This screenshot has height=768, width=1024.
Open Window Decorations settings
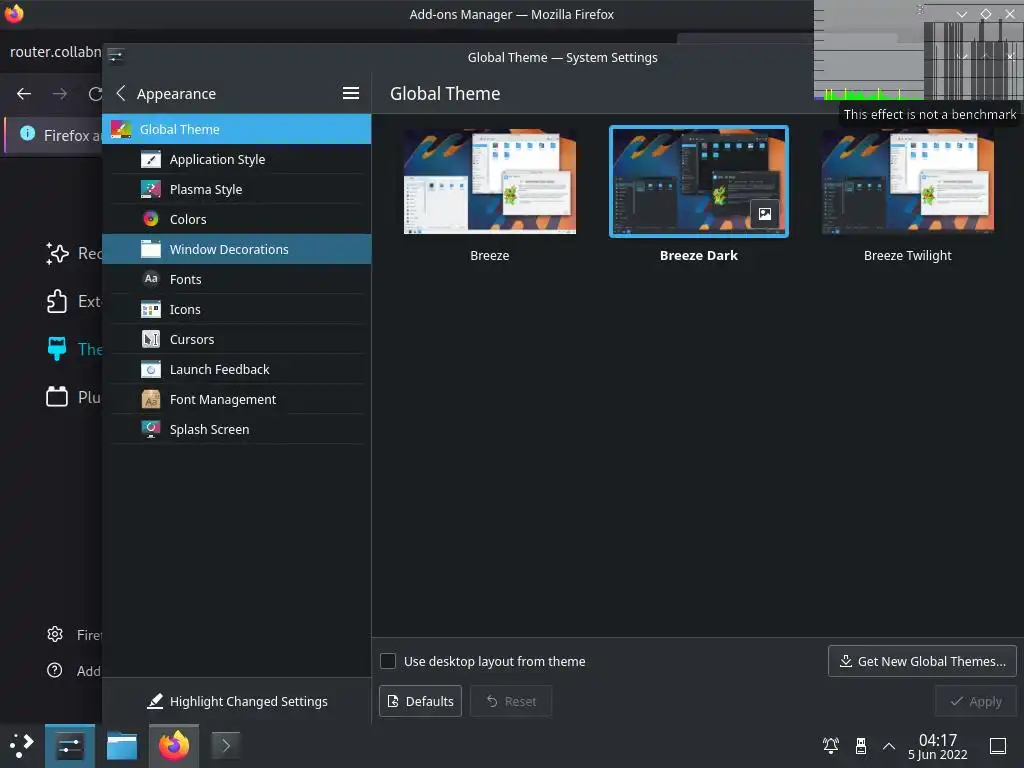coord(236,249)
